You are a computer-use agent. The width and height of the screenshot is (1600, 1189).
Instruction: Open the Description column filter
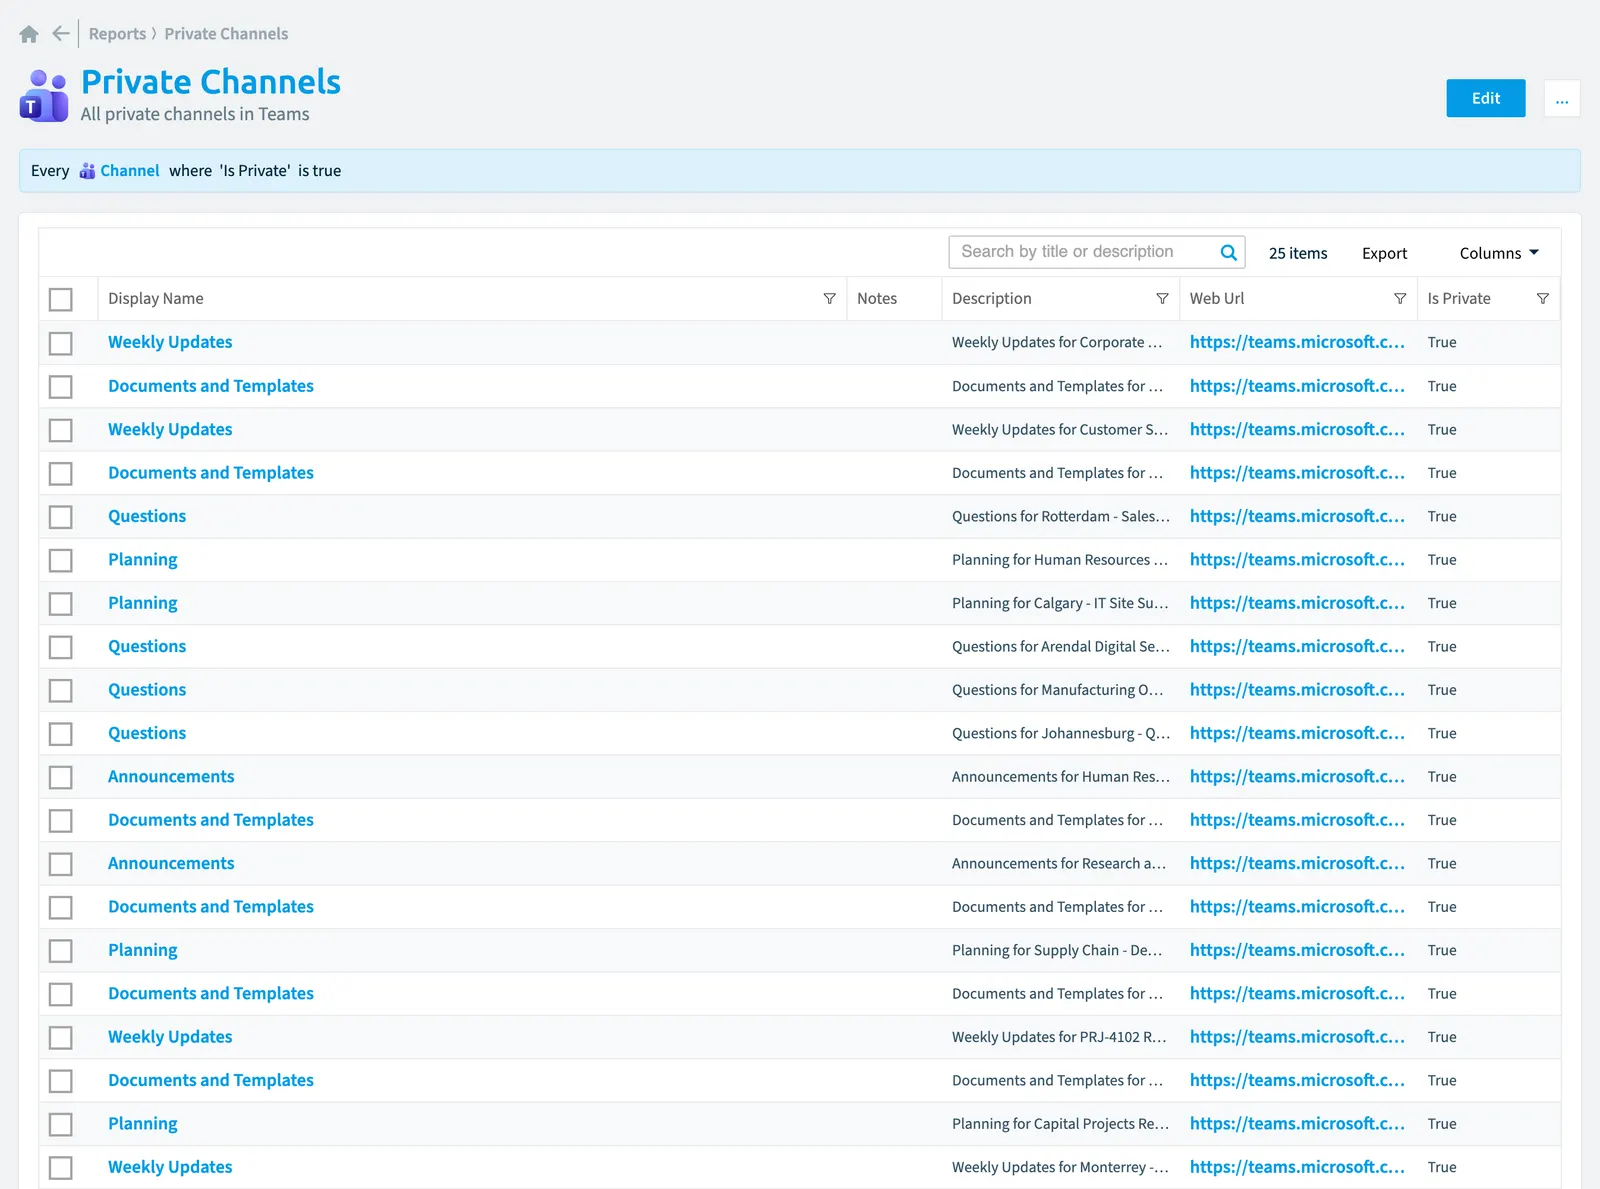click(1162, 299)
